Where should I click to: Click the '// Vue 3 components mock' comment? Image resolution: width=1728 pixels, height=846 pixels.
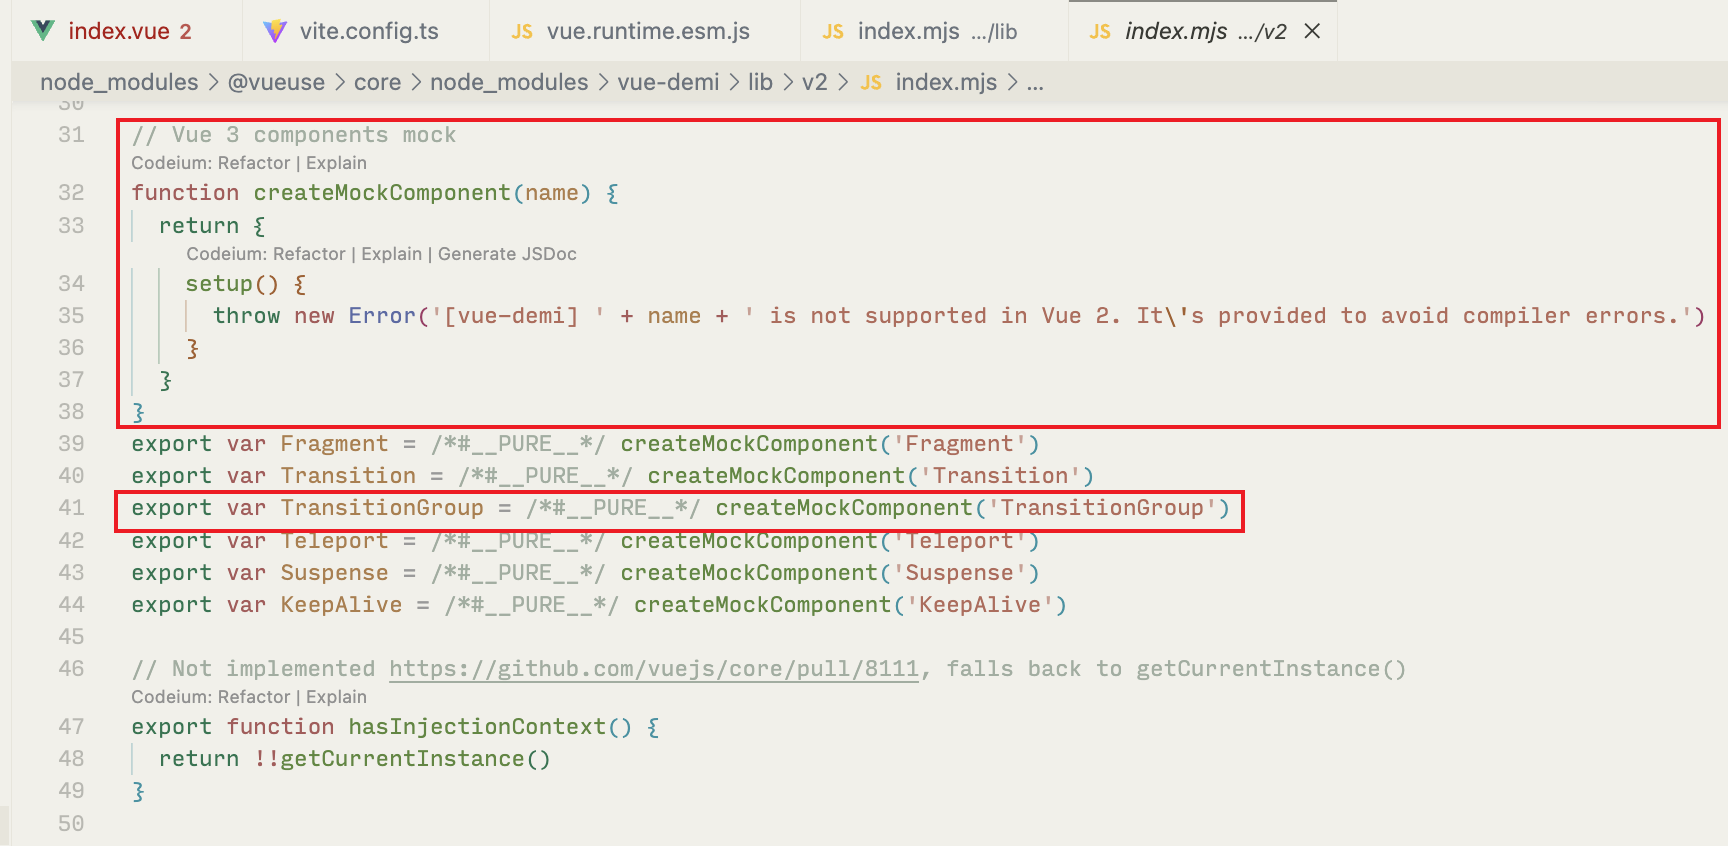tap(294, 134)
